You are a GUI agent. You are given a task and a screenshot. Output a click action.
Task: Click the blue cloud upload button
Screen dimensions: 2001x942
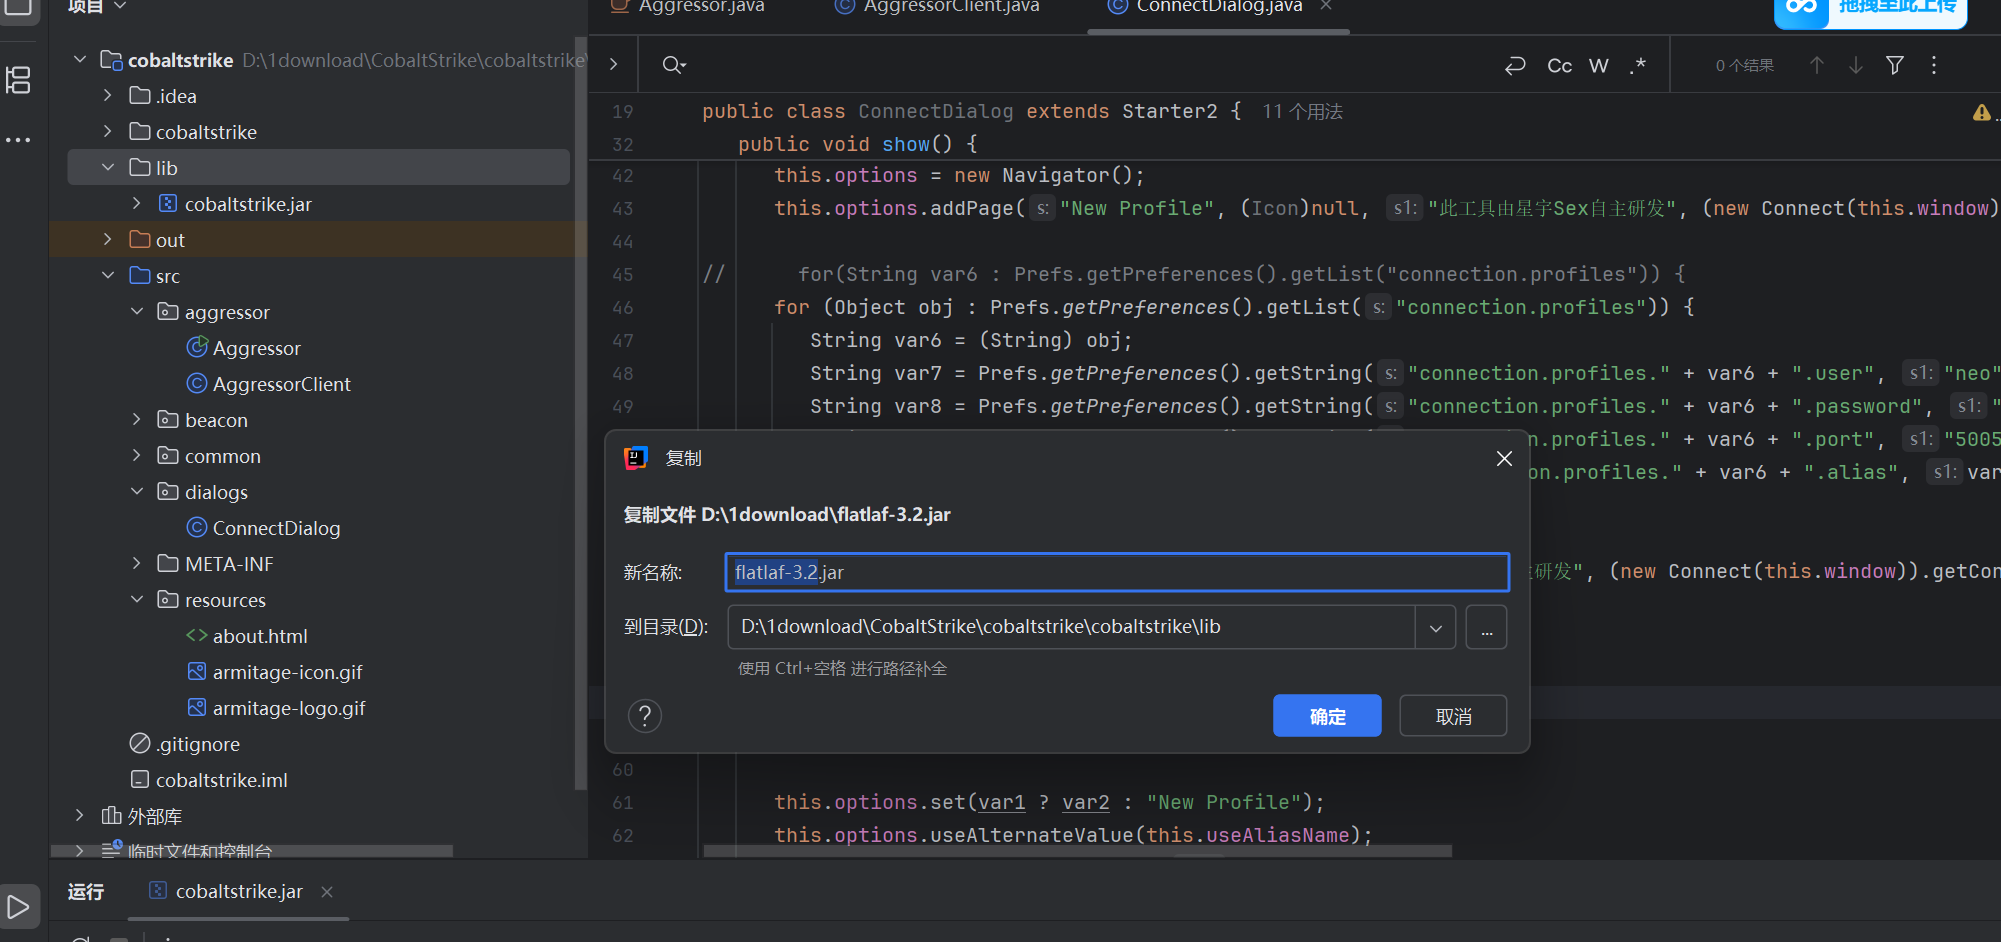pos(1870,10)
